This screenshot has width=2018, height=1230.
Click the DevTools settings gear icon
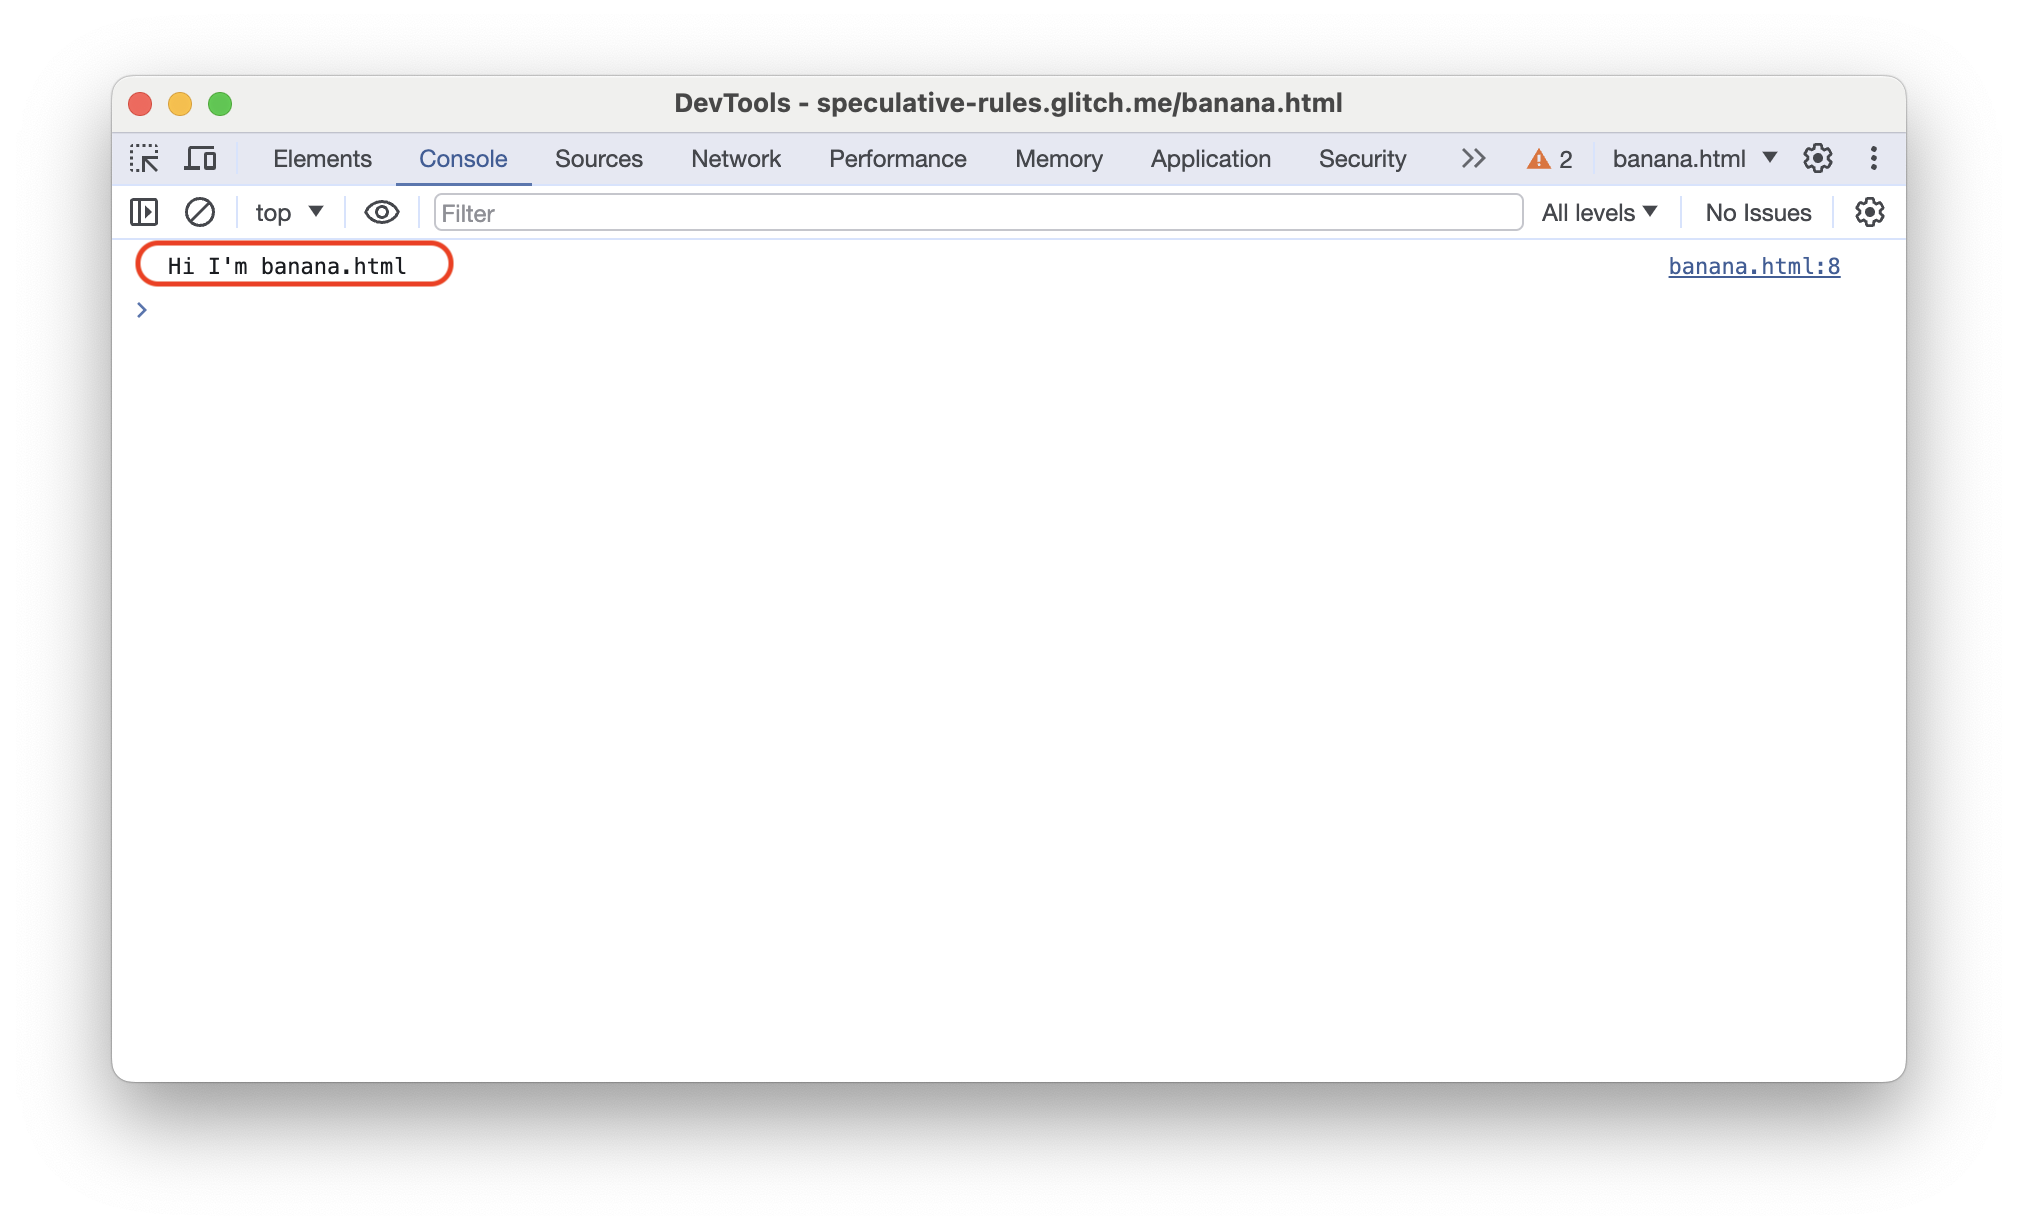1818,159
